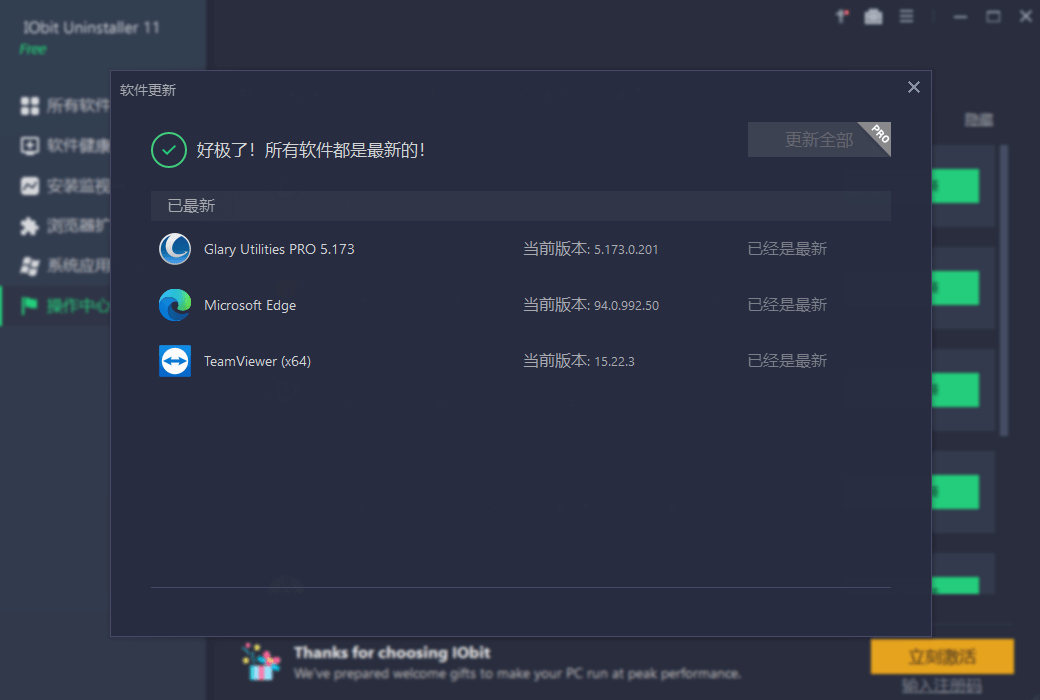This screenshot has height=700, width=1040.
Task: Click the Microsoft Edge app icon
Action: pyautogui.click(x=175, y=305)
